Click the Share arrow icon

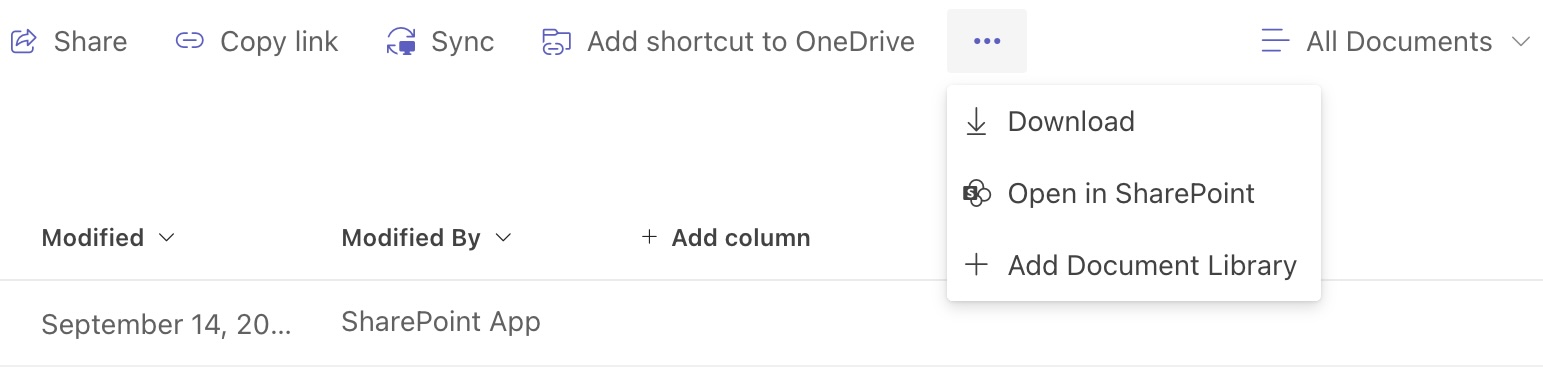tap(23, 41)
